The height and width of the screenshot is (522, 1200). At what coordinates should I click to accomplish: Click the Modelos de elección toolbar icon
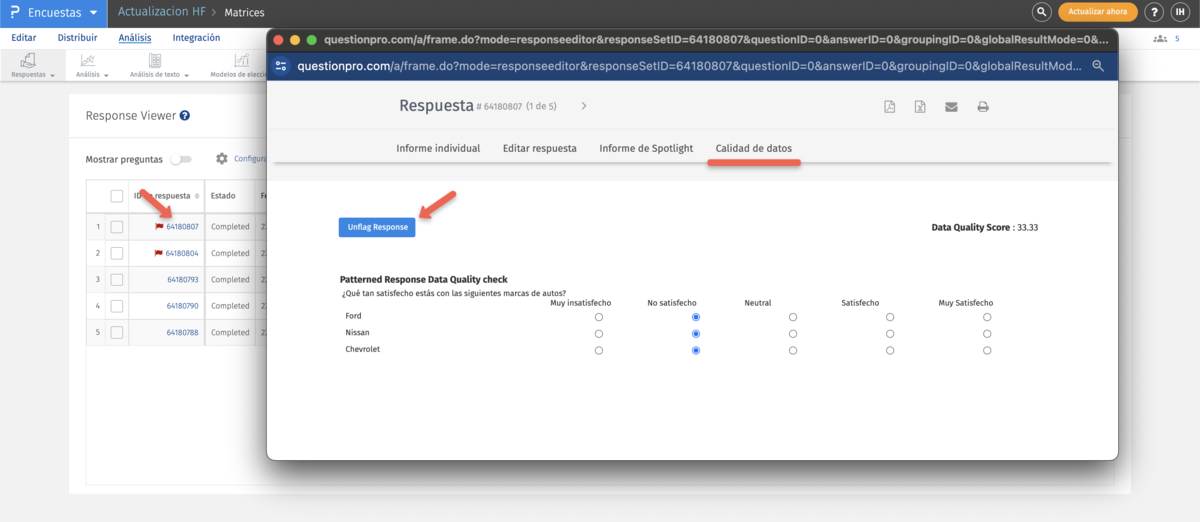pos(242,60)
